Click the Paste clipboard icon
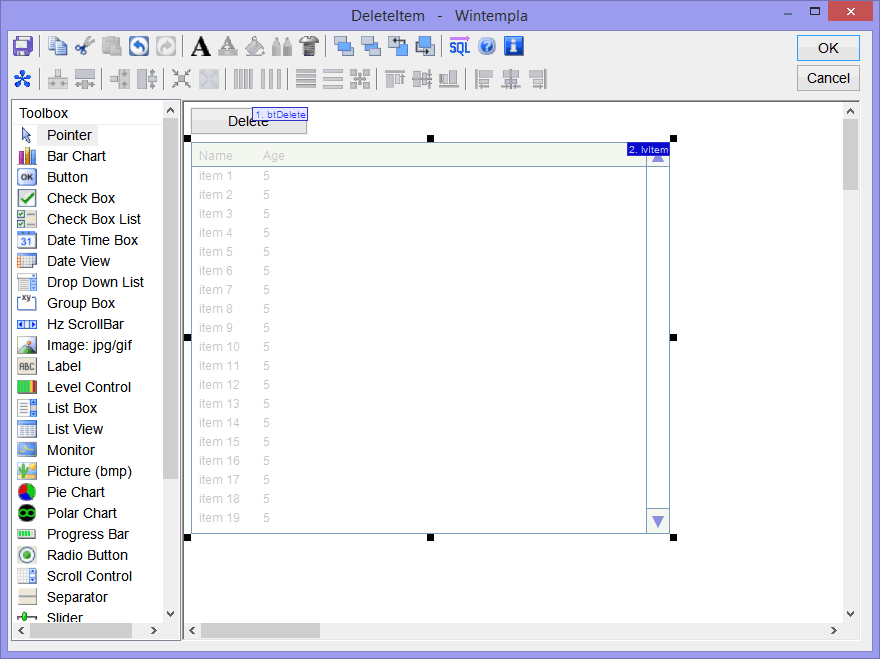 click(112, 47)
